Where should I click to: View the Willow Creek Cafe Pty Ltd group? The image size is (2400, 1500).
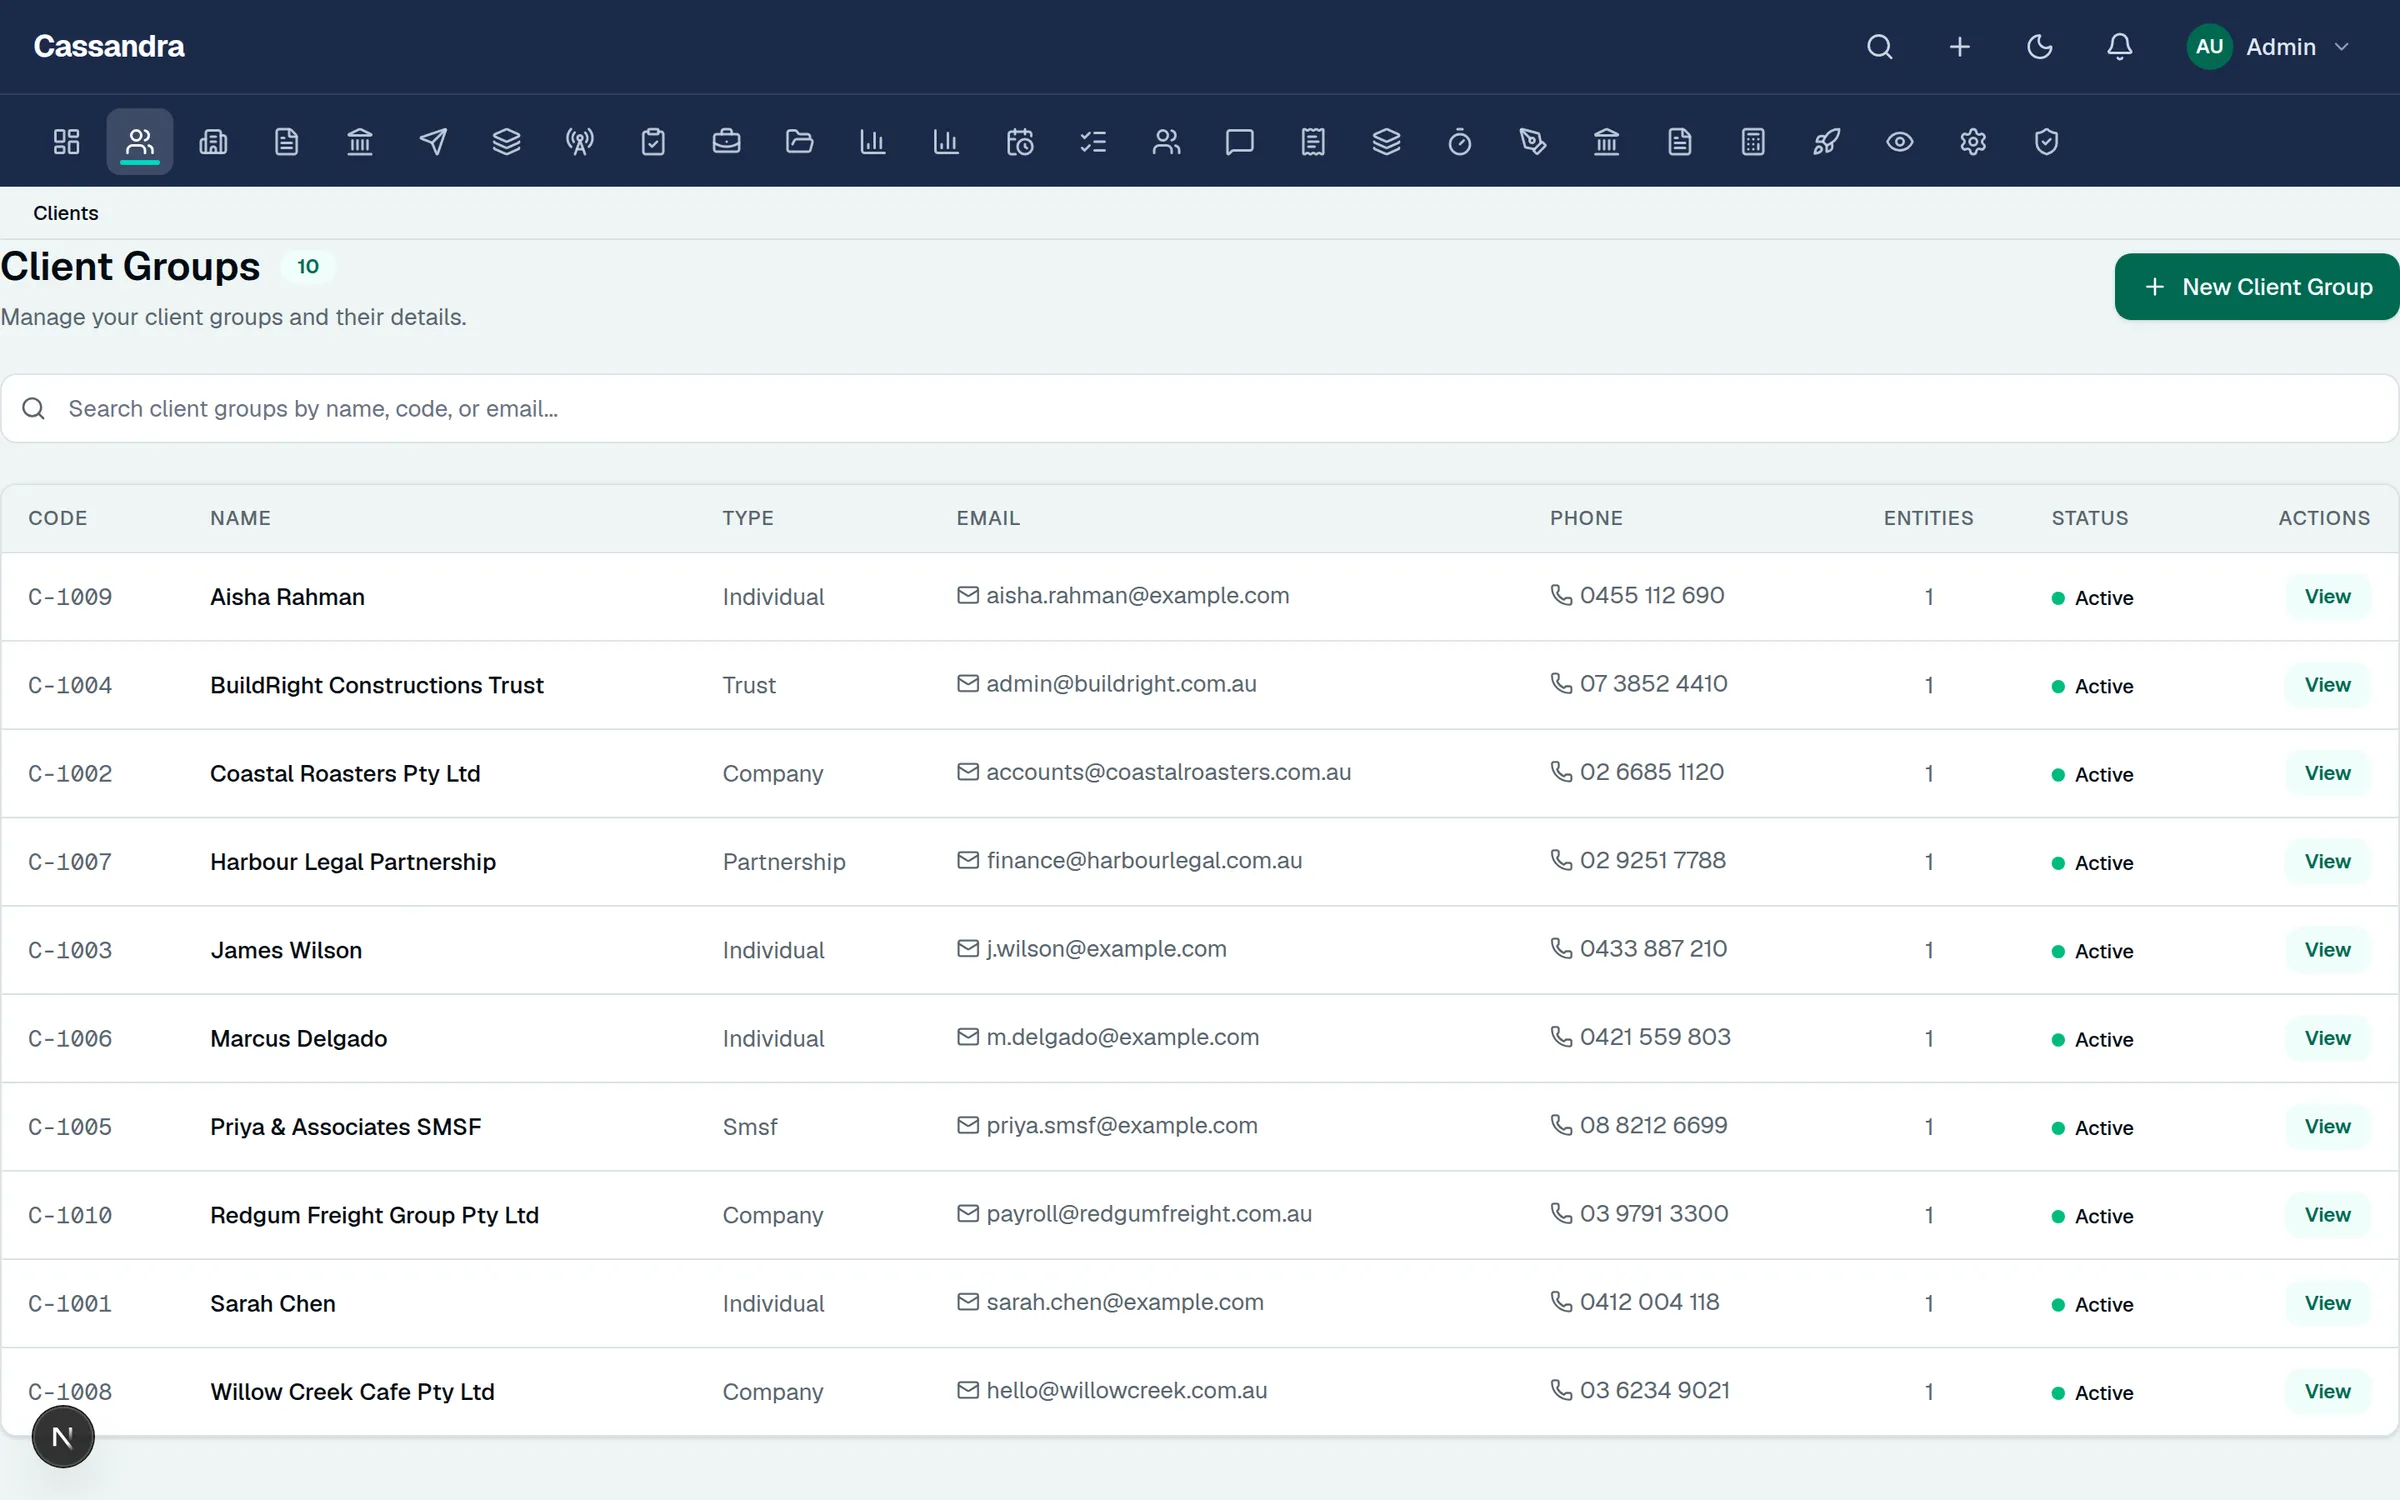pyautogui.click(x=2328, y=1392)
